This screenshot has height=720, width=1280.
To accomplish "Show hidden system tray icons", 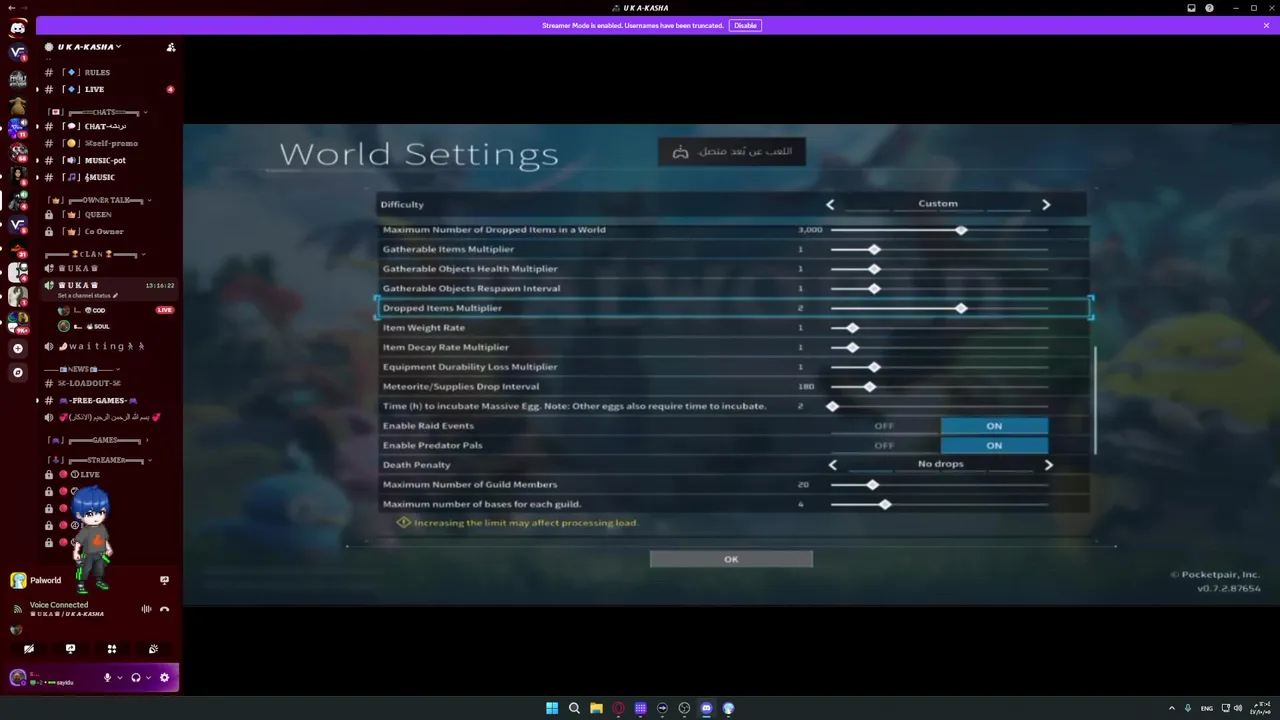I will click(x=1172, y=708).
